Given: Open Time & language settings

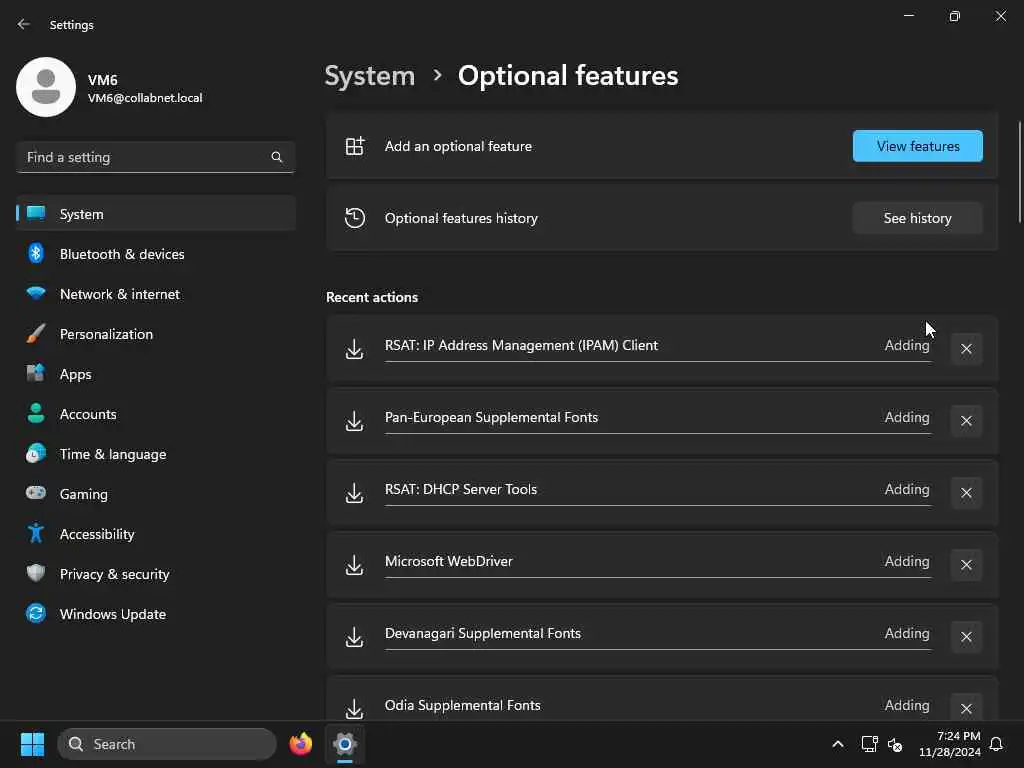Looking at the screenshot, I should pyautogui.click(x=112, y=454).
